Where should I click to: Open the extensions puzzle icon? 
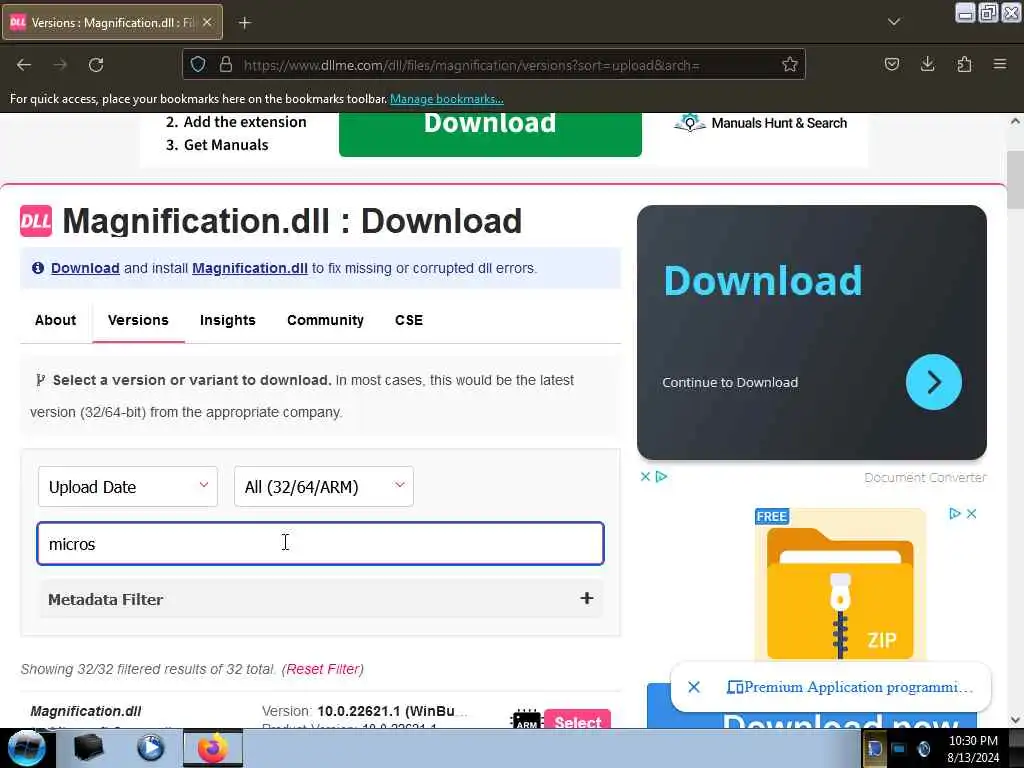[x=964, y=64]
